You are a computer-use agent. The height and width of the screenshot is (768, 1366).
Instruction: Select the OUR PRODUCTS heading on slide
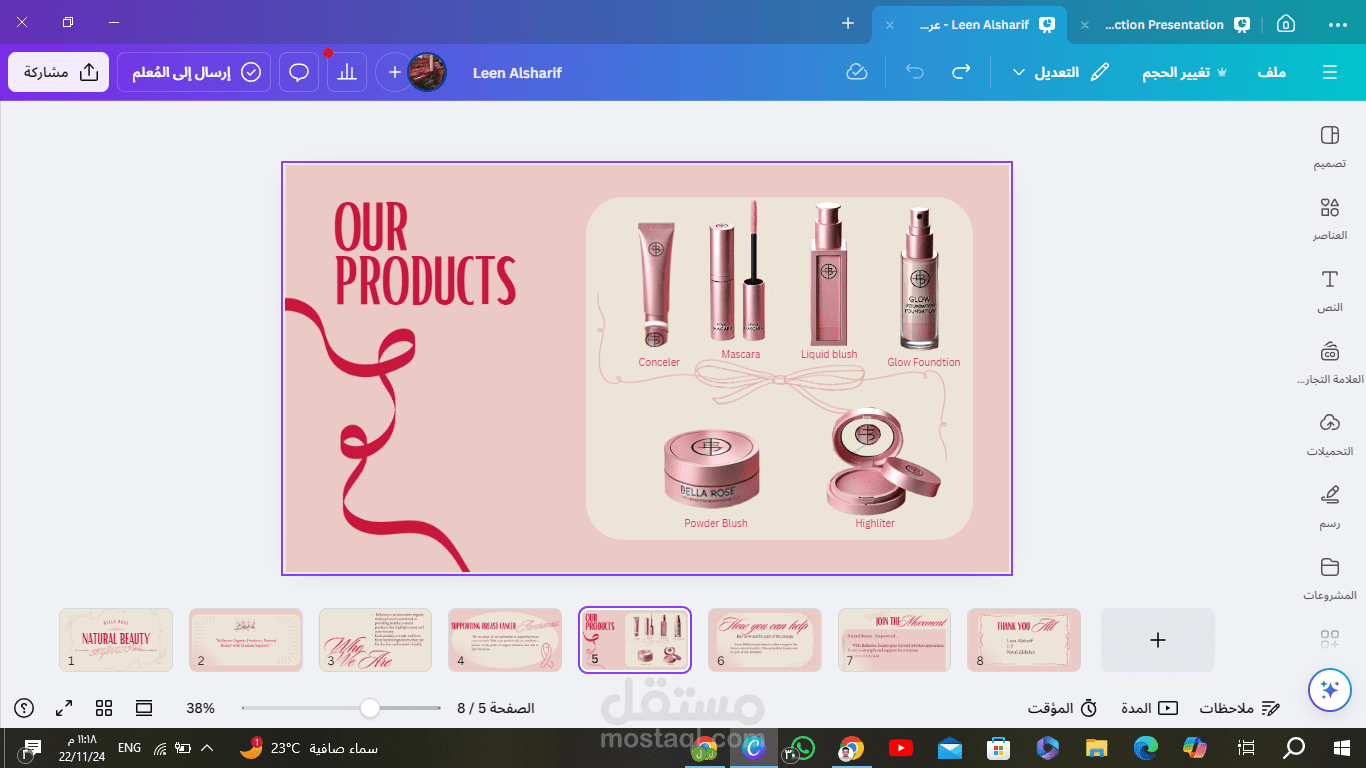pos(424,254)
